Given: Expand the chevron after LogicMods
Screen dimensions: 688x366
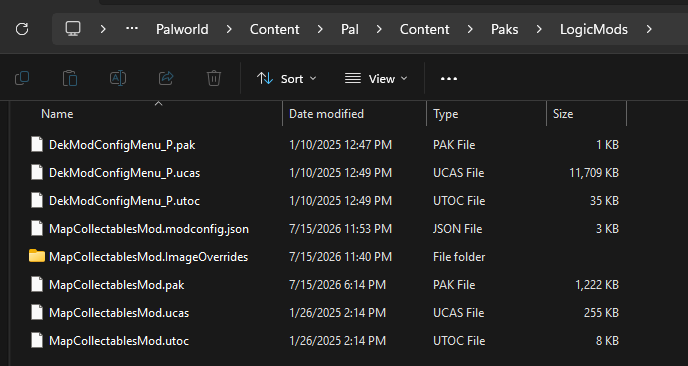Looking at the screenshot, I should click(649, 29).
